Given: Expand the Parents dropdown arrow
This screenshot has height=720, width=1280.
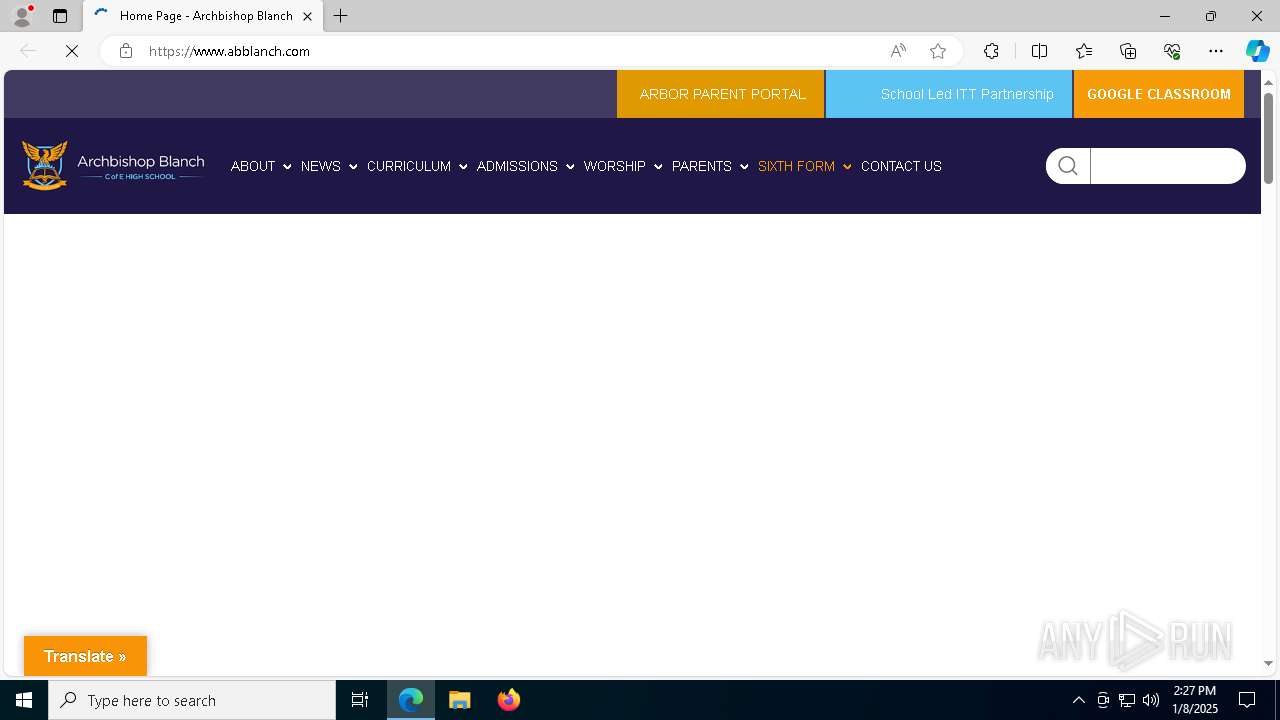Looking at the screenshot, I should 744,167.
